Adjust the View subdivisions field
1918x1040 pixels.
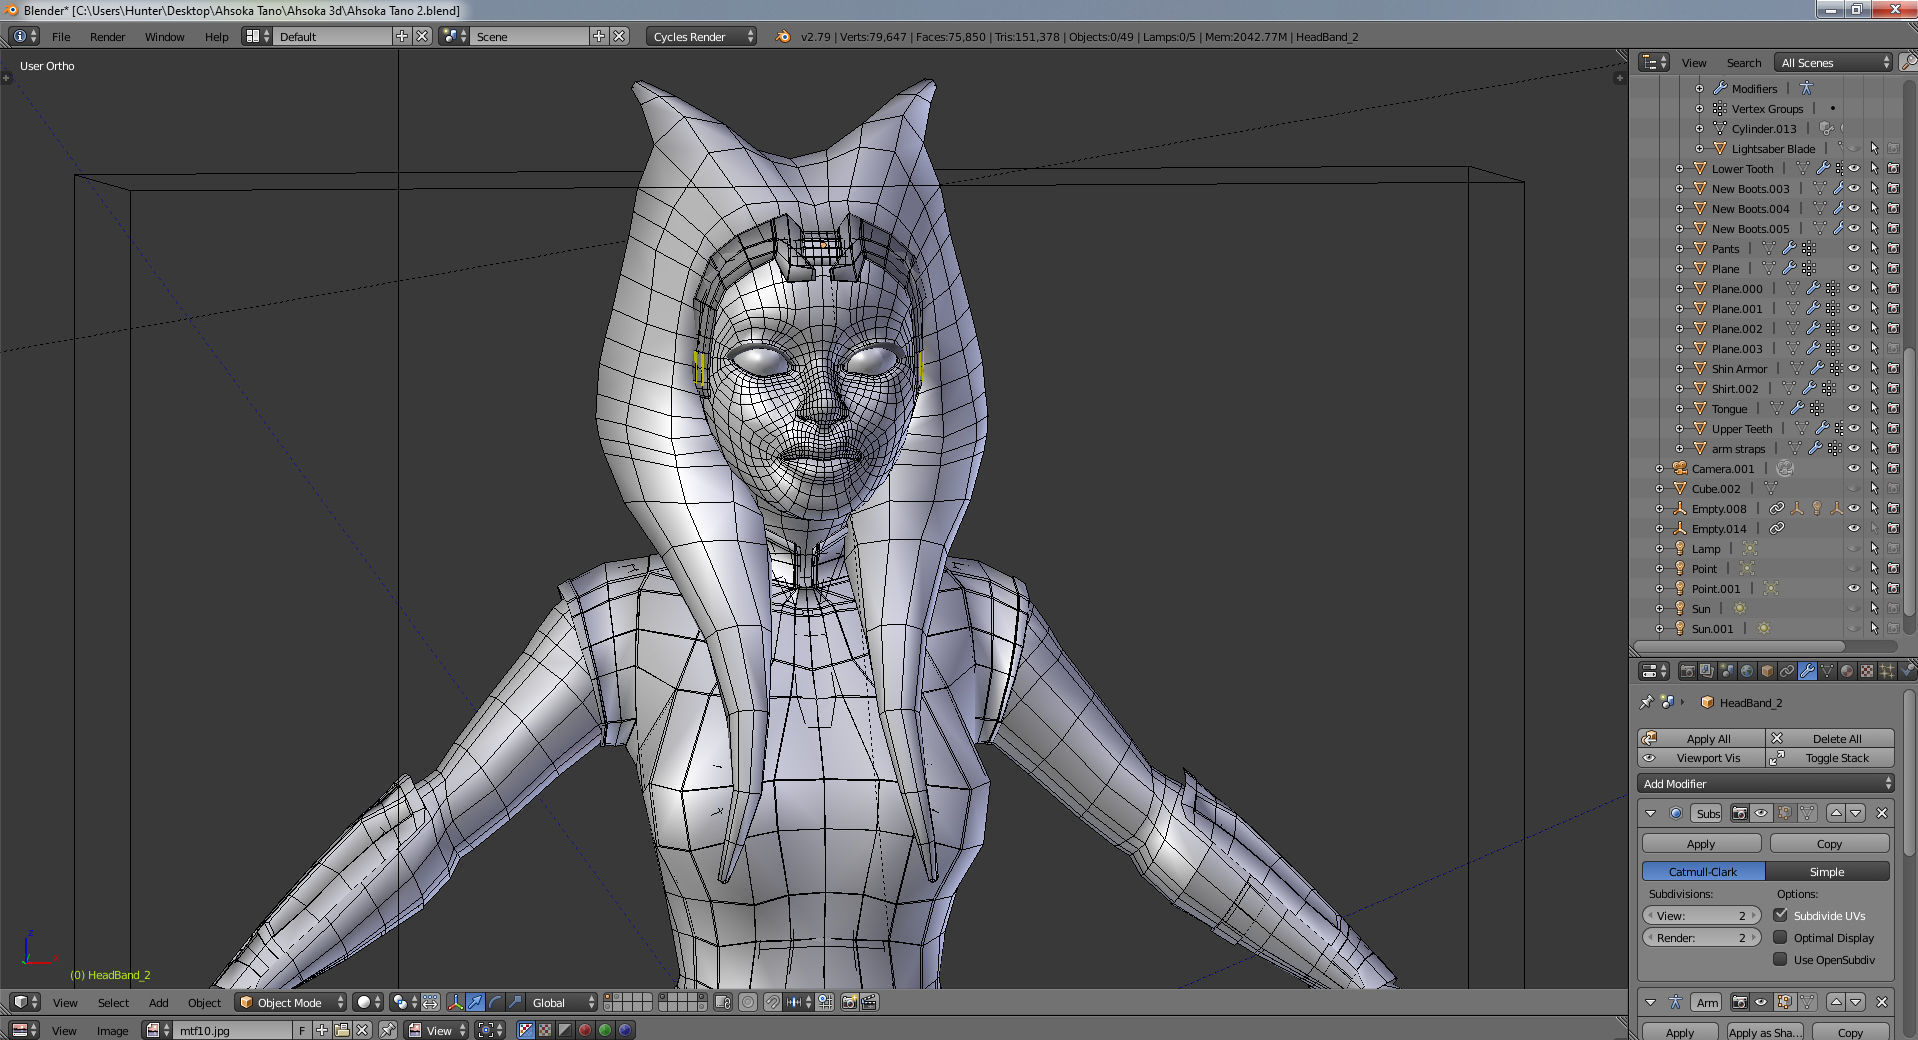pos(1701,915)
